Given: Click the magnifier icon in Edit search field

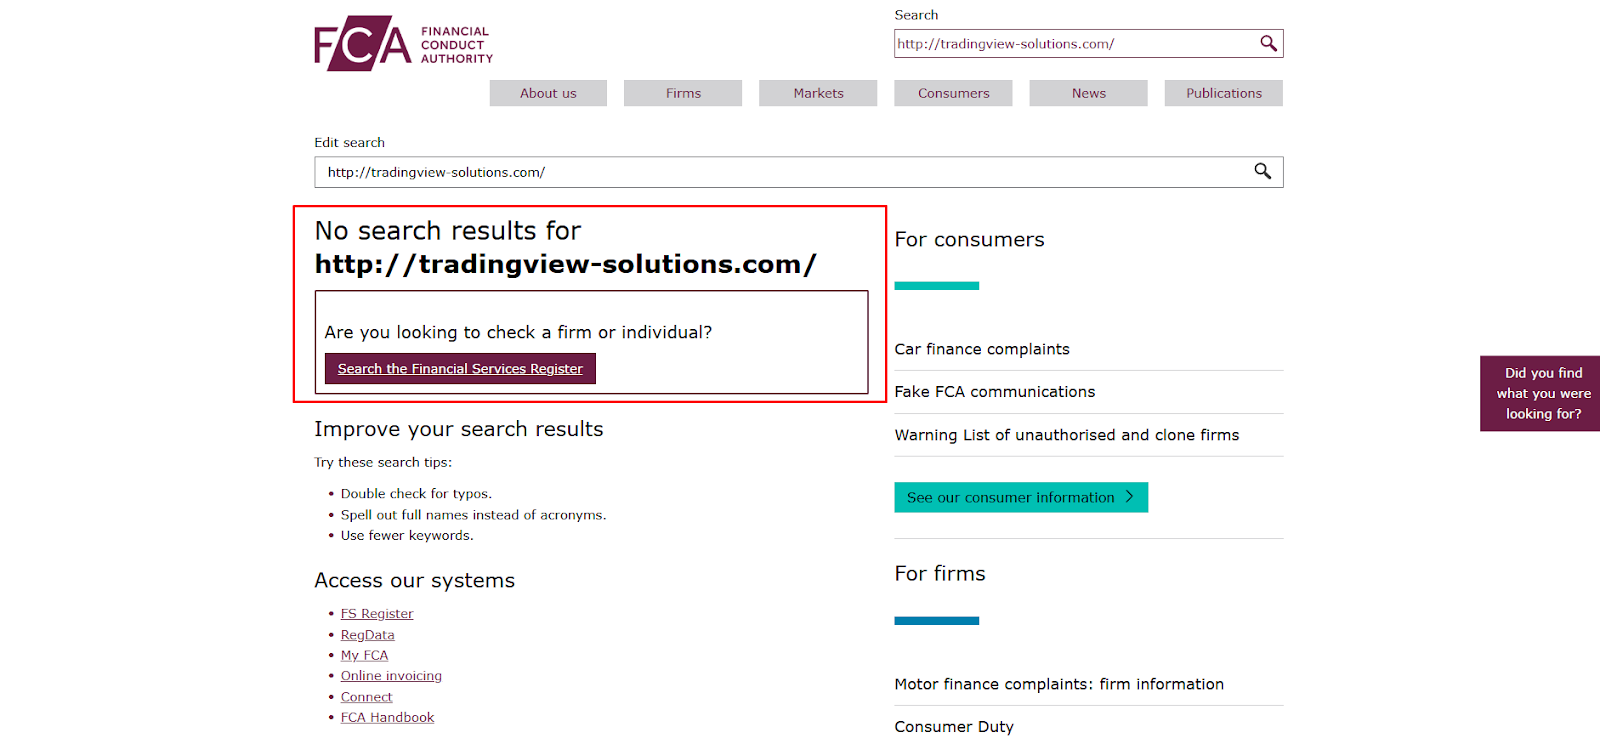Looking at the screenshot, I should 1263,171.
